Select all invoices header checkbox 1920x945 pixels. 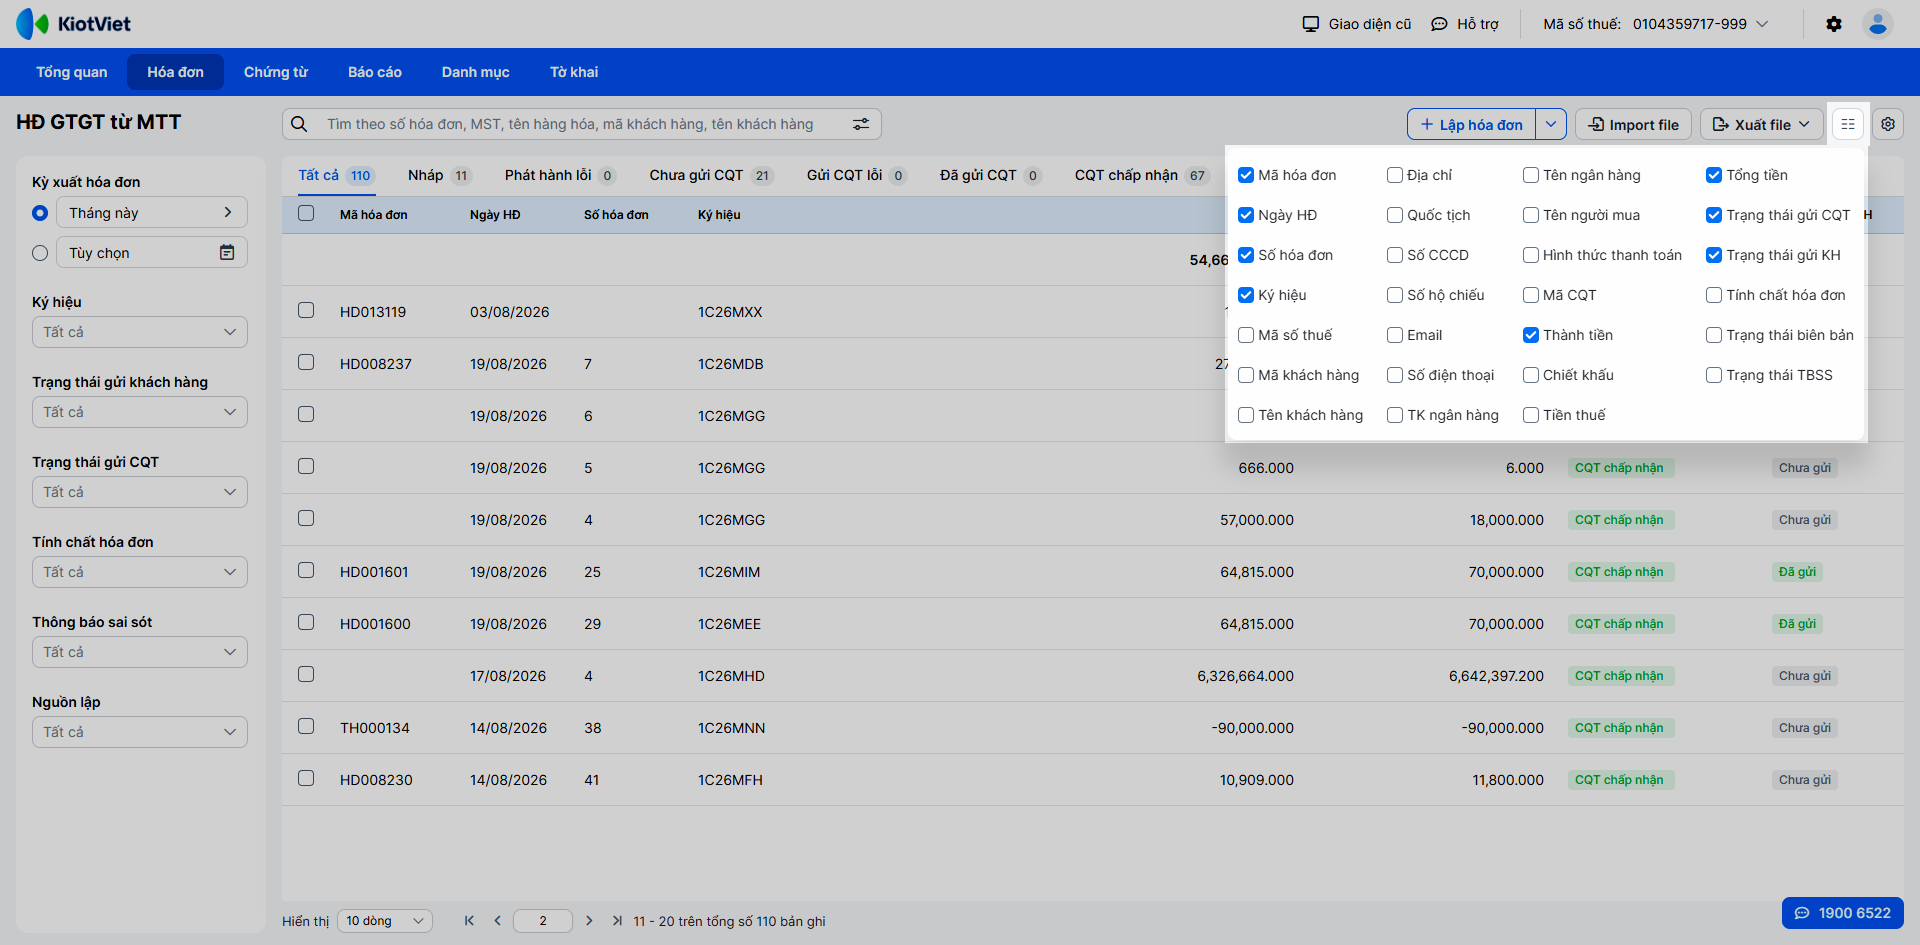[306, 213]
